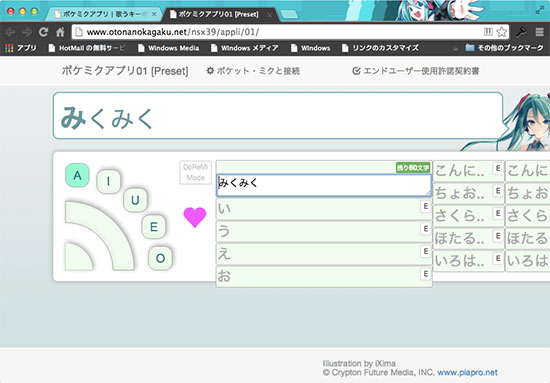
Task: Open the plain Windows bookmark
Action: (x=310, y=48)
